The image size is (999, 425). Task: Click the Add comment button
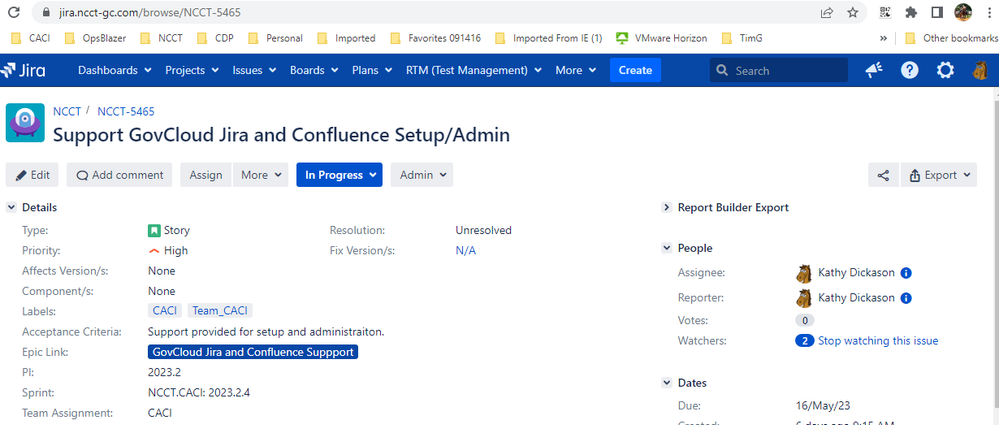pyautogui.click(x=120, y=175)
